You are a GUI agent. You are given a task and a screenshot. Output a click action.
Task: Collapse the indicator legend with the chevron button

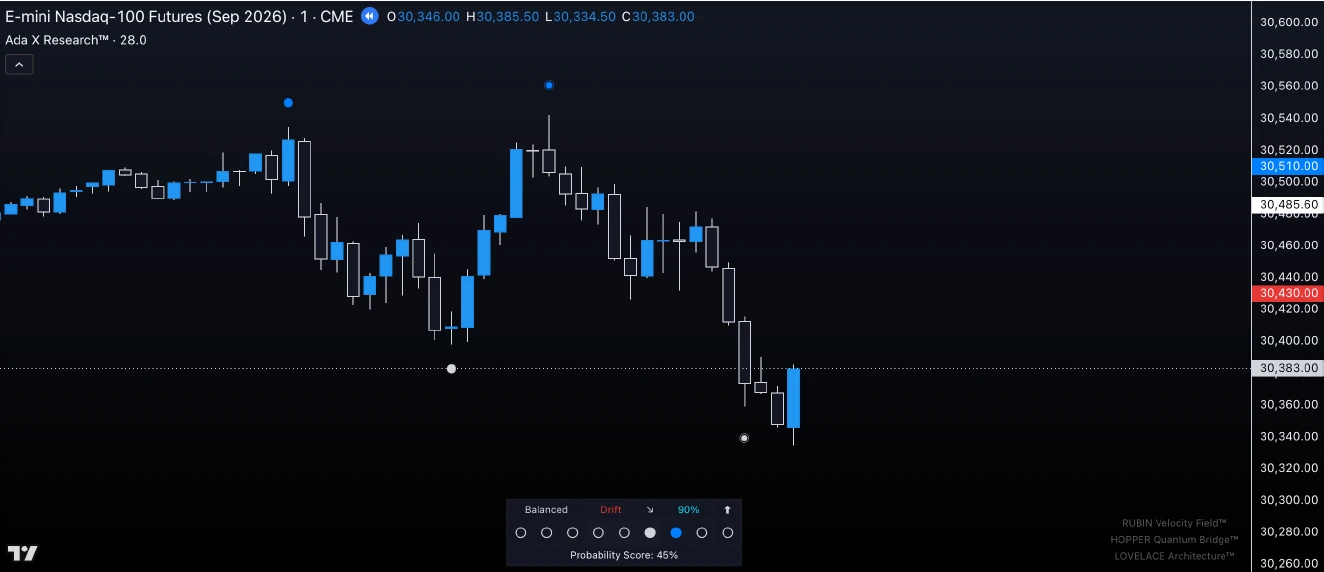19,65
